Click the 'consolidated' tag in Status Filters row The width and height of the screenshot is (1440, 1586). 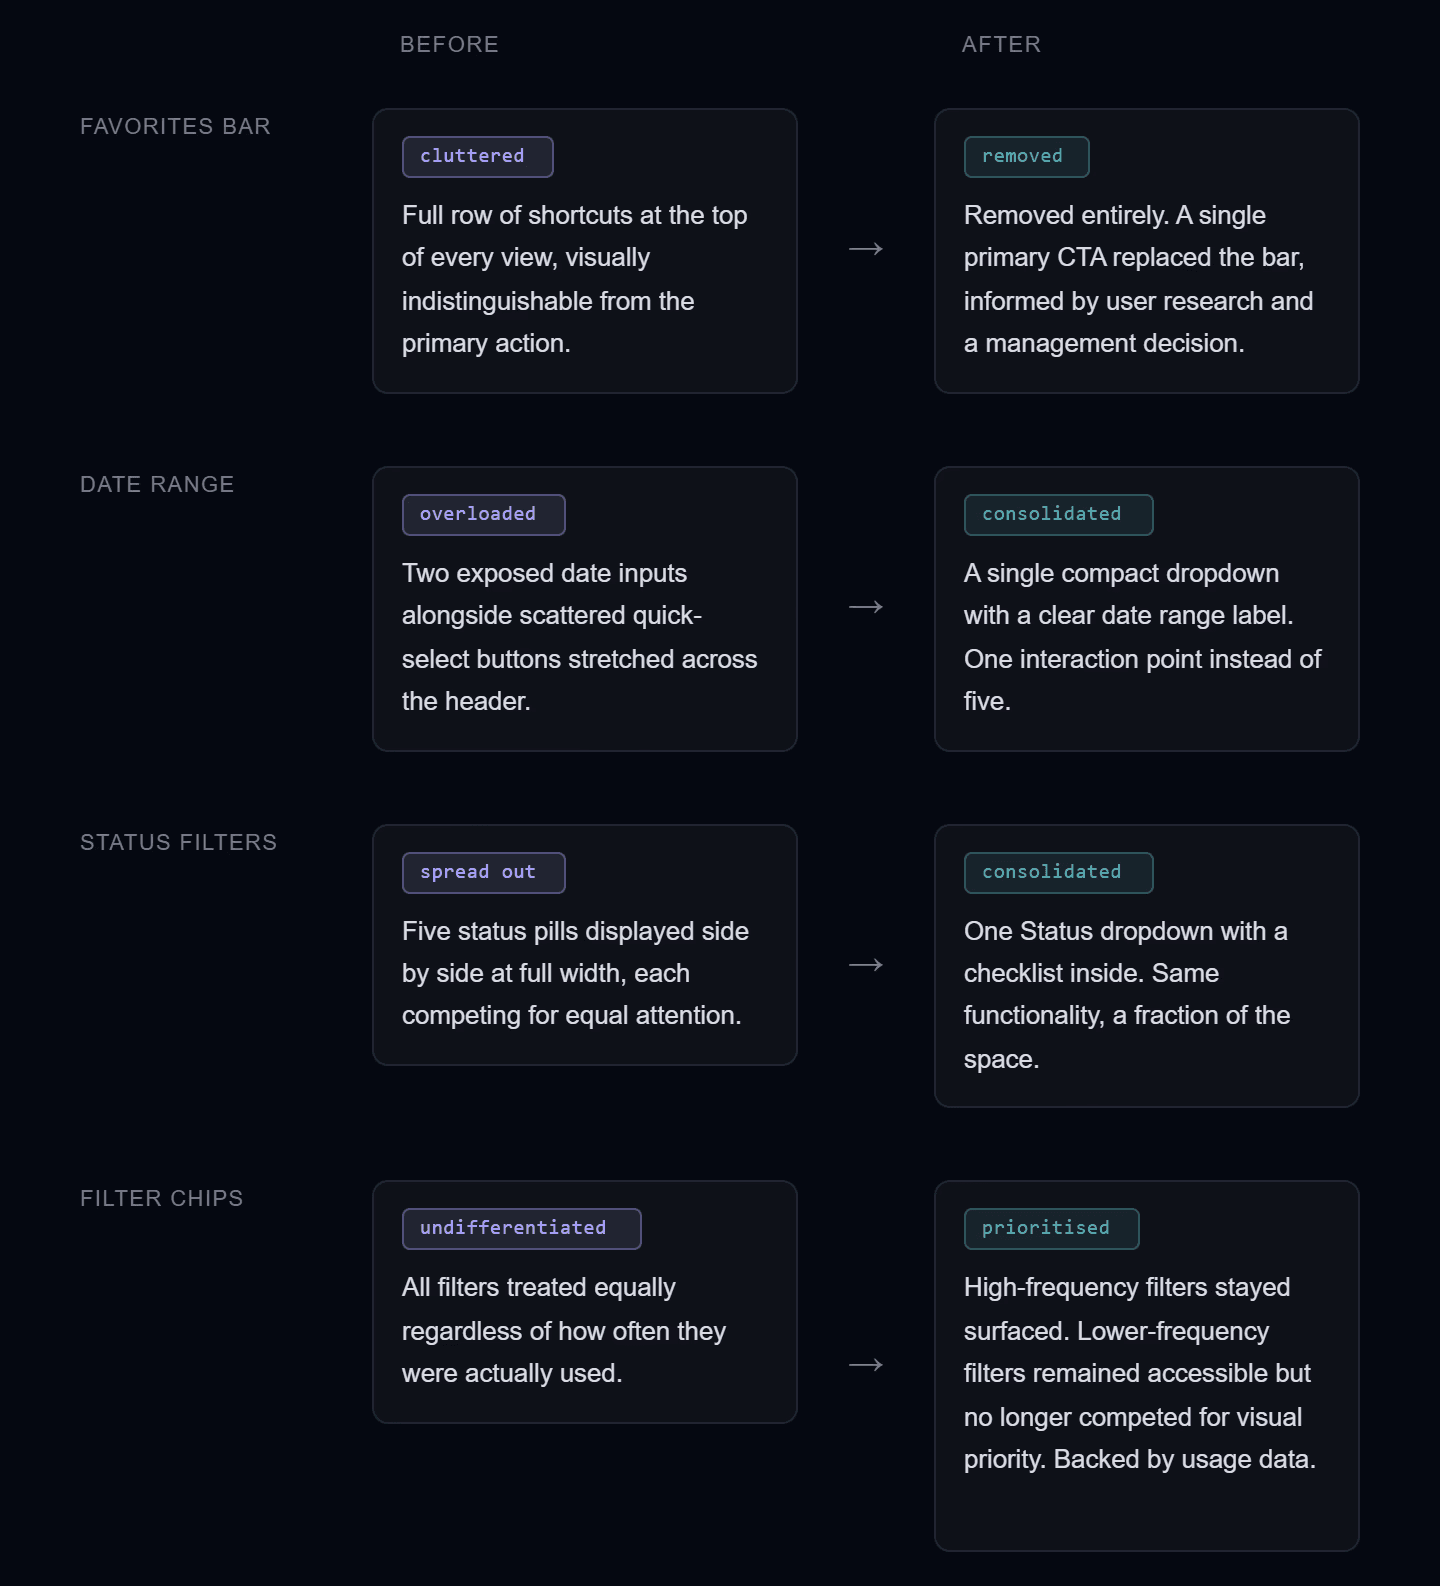pyautogui.click(x=1058, y=873)
